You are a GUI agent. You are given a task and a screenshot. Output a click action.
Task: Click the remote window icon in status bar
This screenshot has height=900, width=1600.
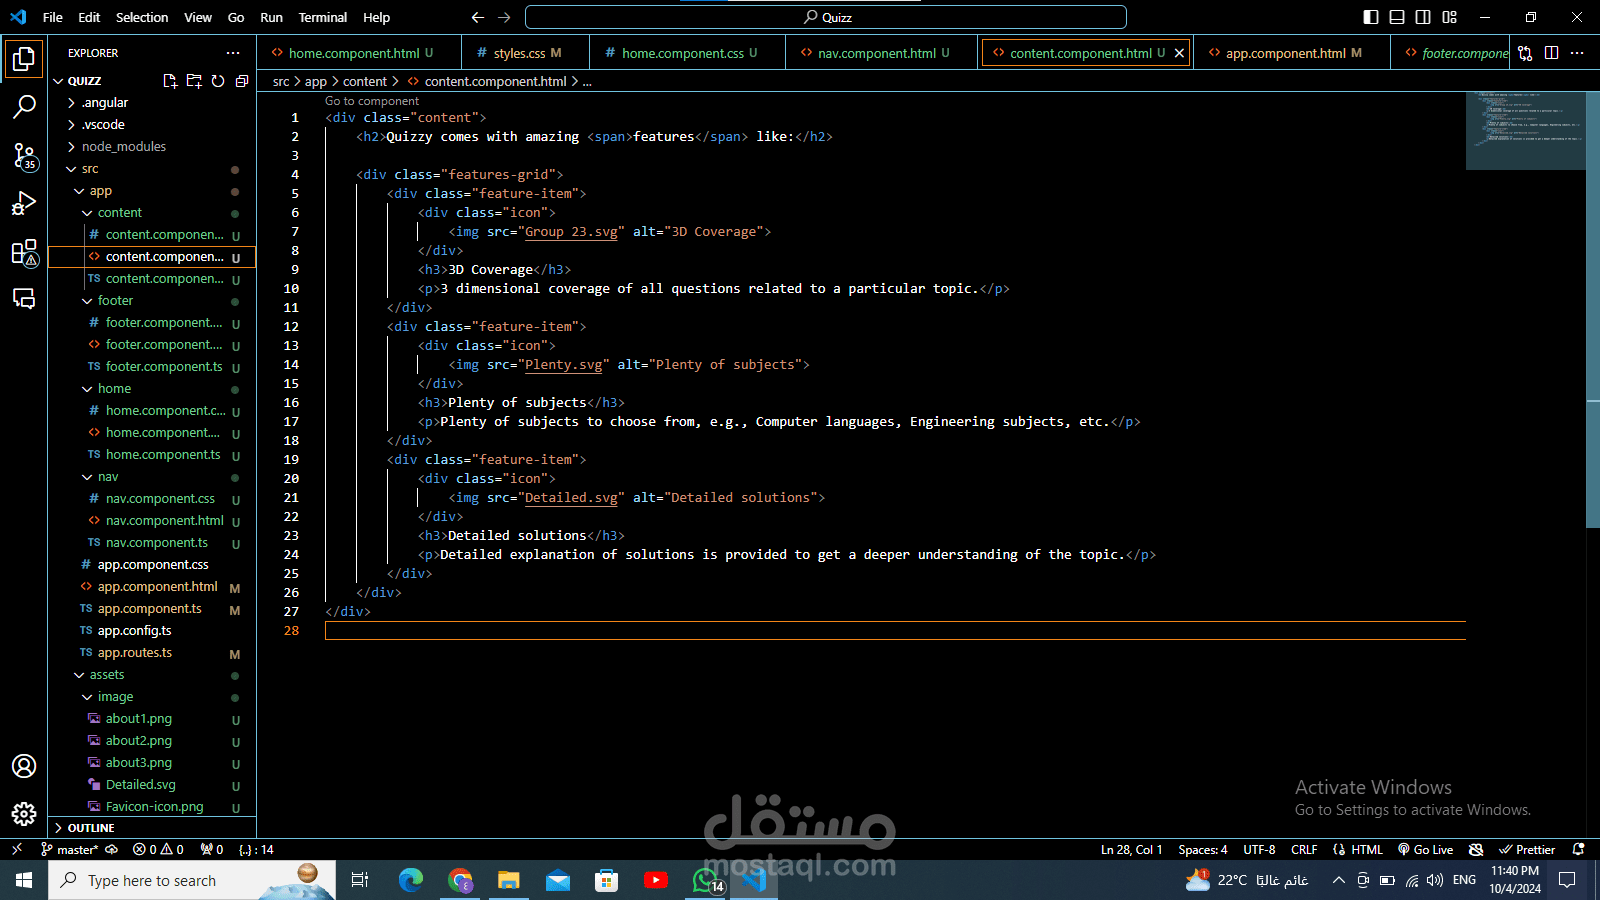[x=16, y=849]
